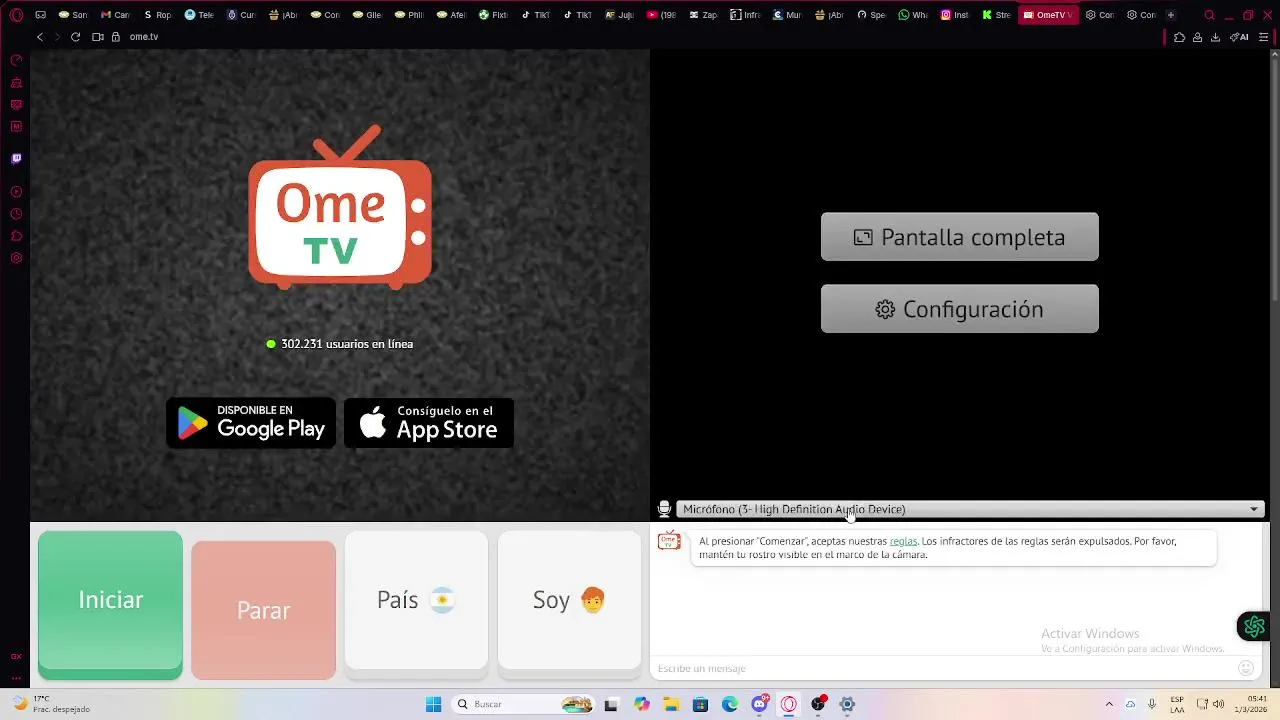The image size is (1280, 720).
Task: Click the Parar button
Action: 263,610
